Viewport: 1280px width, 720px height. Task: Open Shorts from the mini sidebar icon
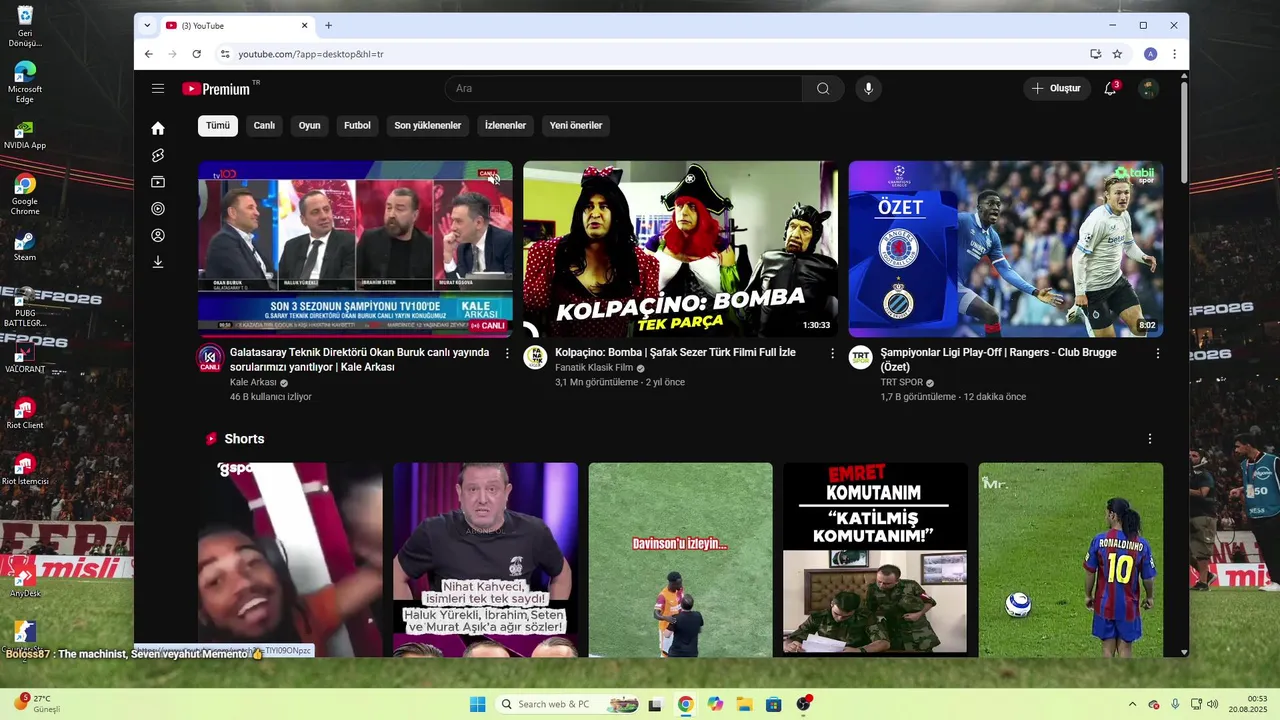158,155
